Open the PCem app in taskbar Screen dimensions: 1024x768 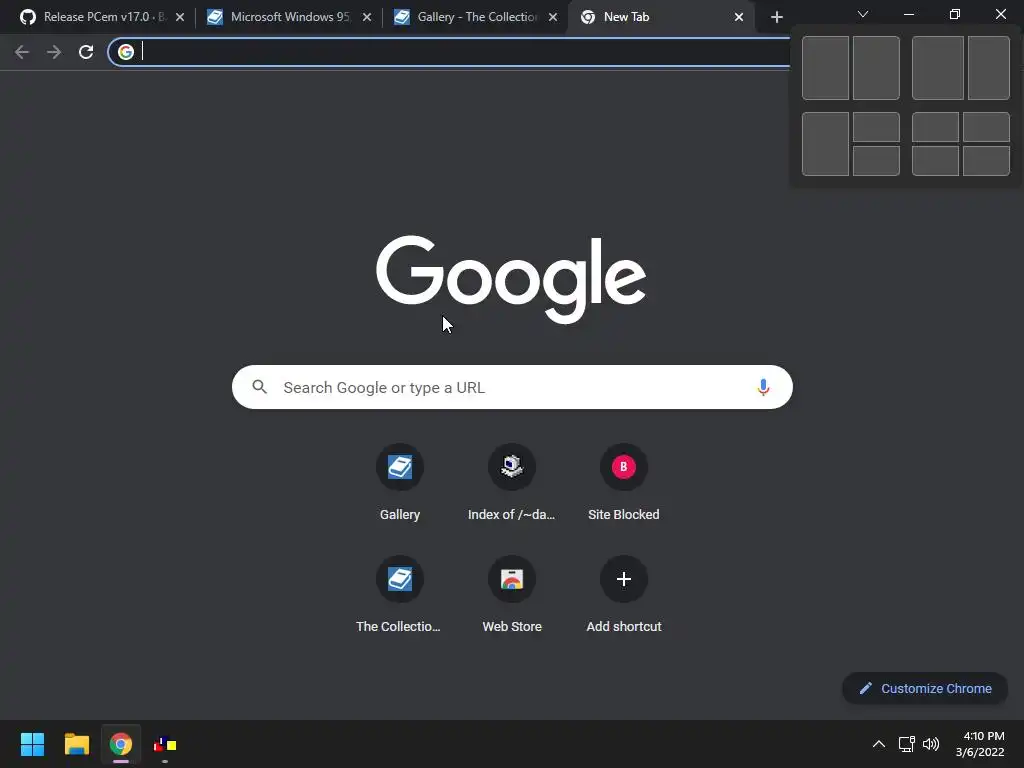click(x=165, y=744)
